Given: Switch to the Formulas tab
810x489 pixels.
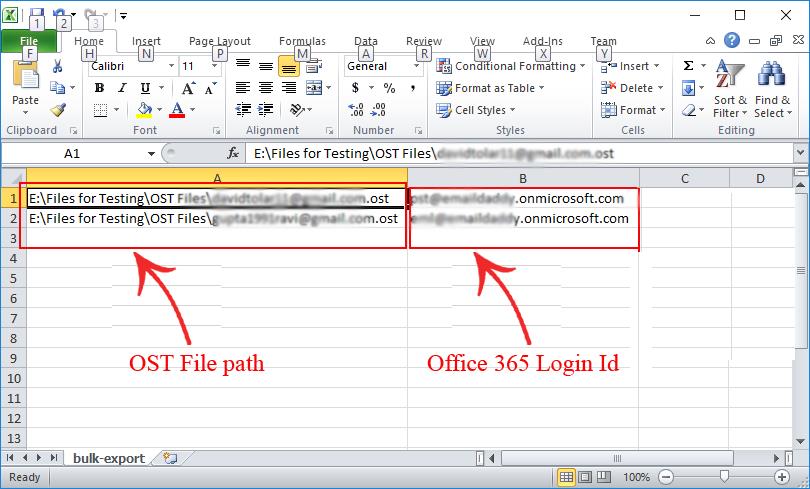Looking at the screenshot, I should click(x=302, y=41).
